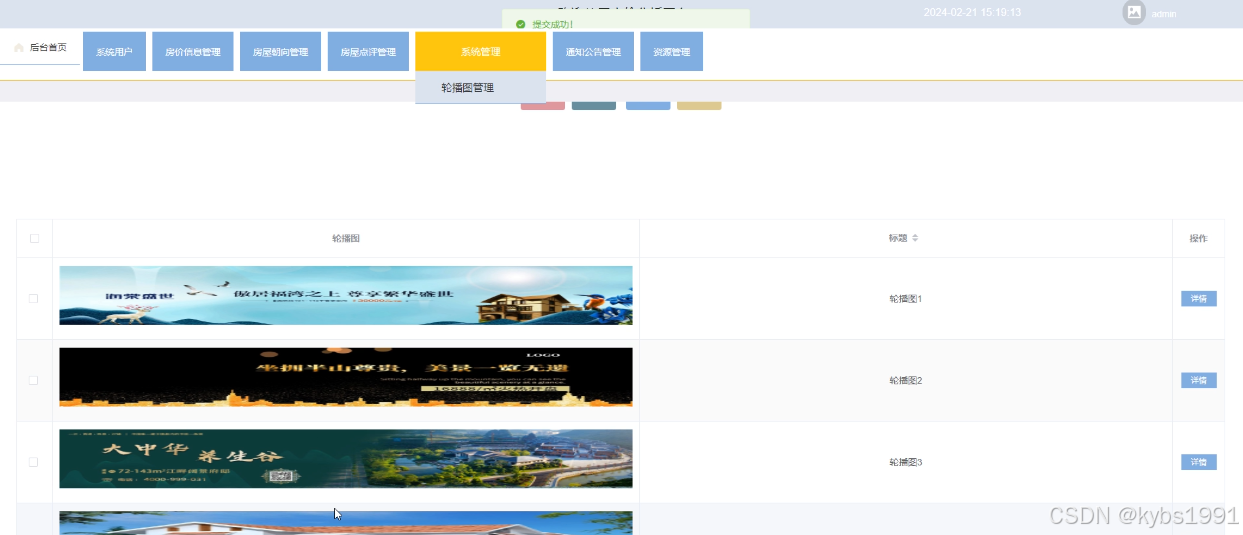Open the 轮播图1 banner thumbnail
This screenshot has height=535, width=1243.
pos(346,295)
